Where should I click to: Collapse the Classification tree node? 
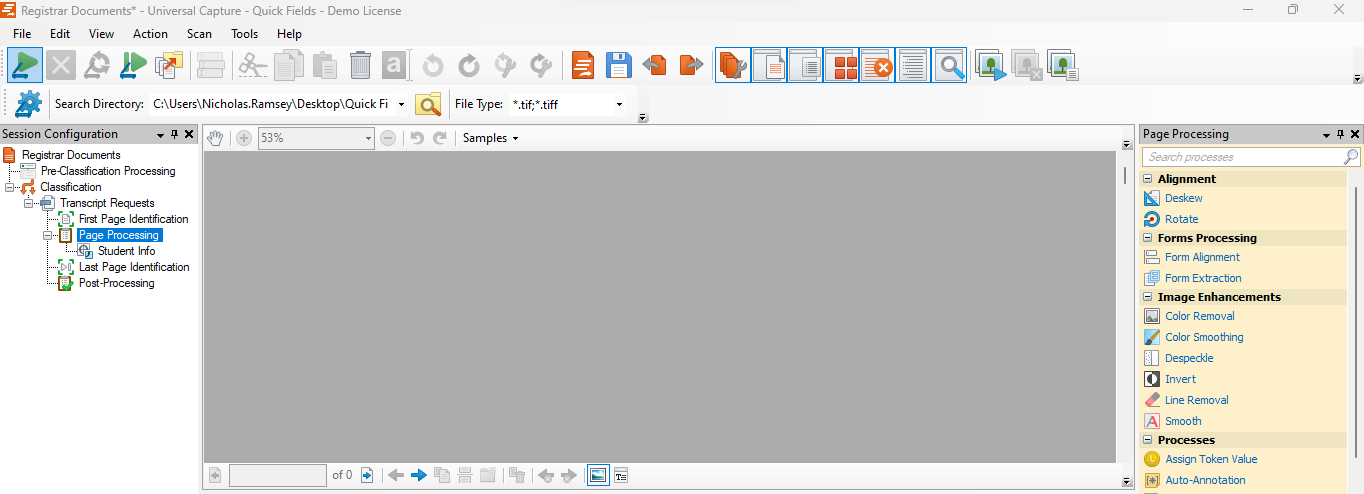coord(10,187)
